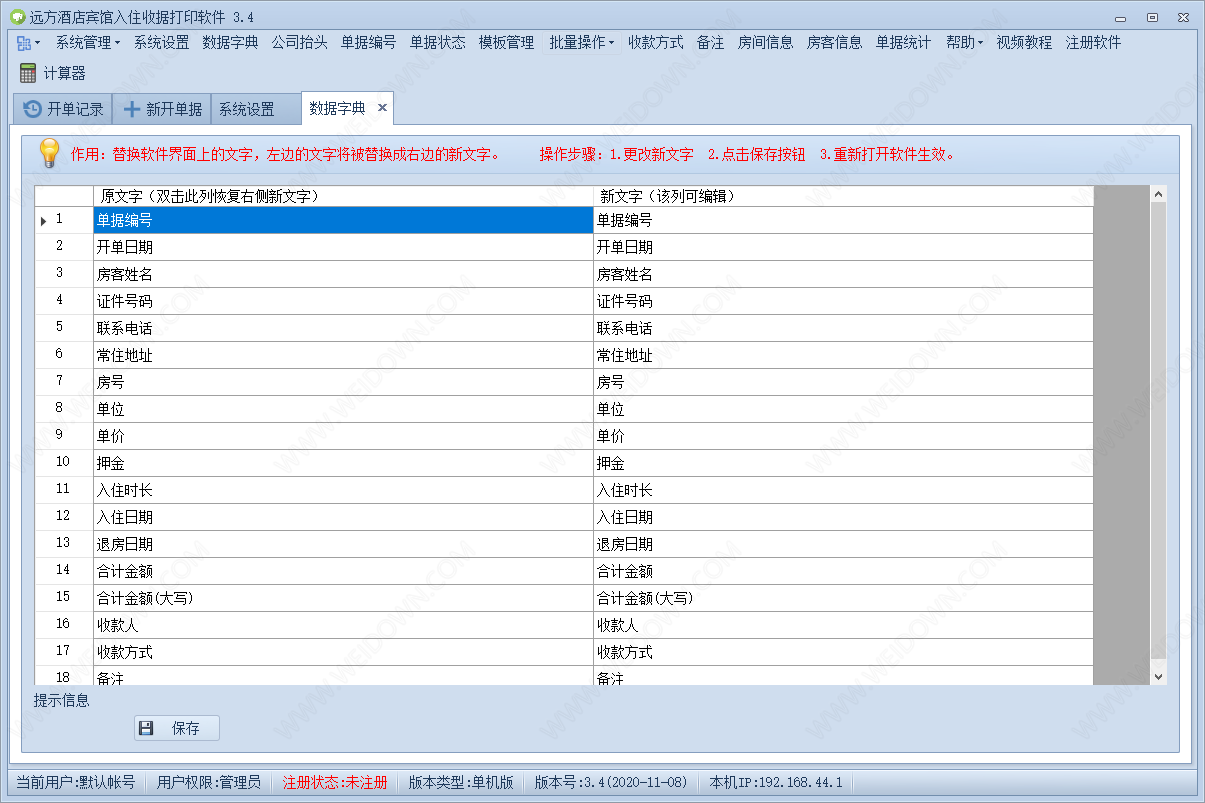
Task: Click 本机IP:192.168.44.1 status entry
Action: (x=775, y=782)
